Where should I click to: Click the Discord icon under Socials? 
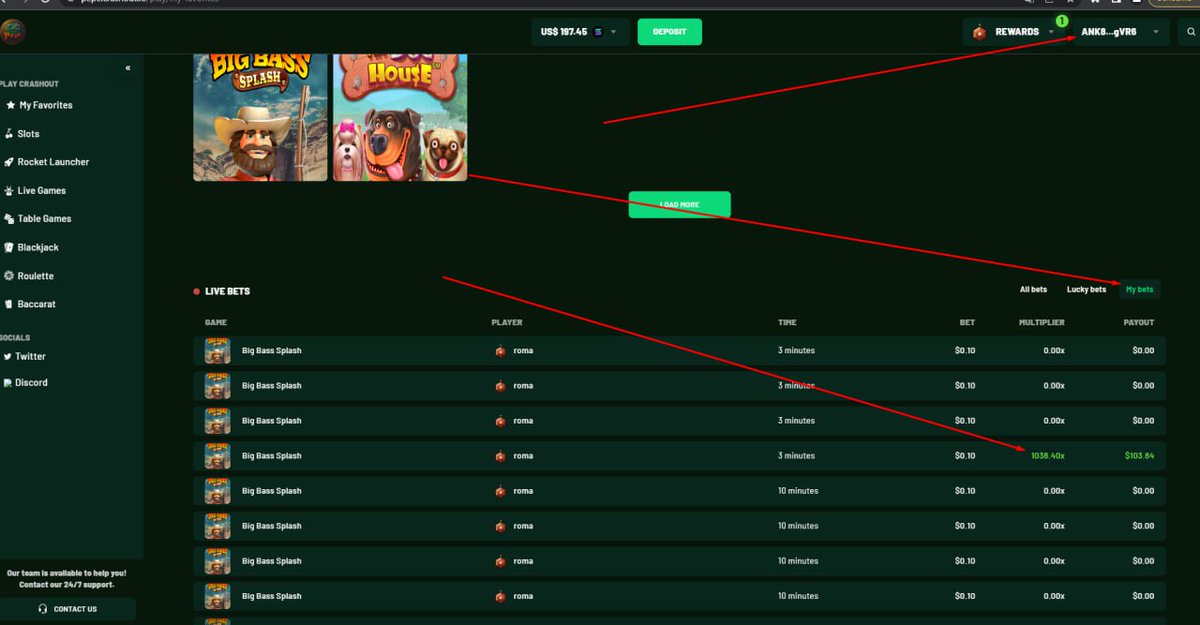[8, 382]
